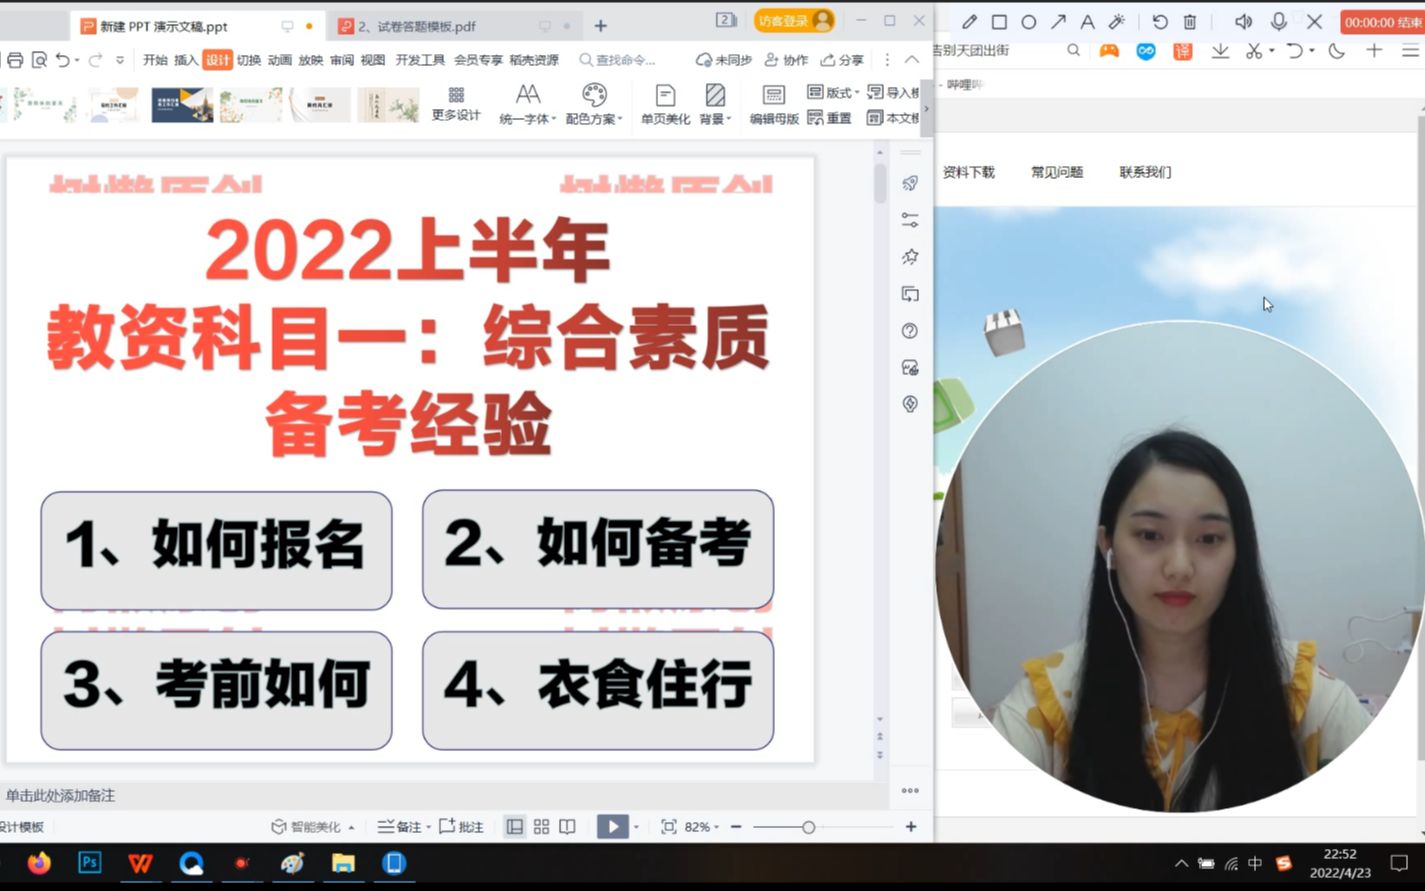
Task: Open slideshow with the play icon
Action: (612, 827)
